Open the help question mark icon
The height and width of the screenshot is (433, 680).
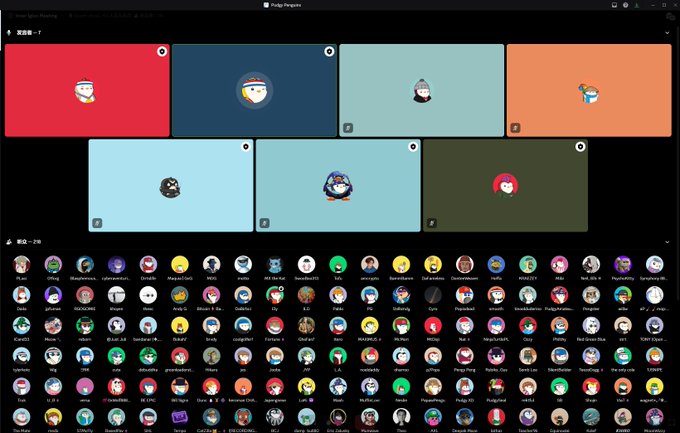pyautogui.click(x=625, y=5)
